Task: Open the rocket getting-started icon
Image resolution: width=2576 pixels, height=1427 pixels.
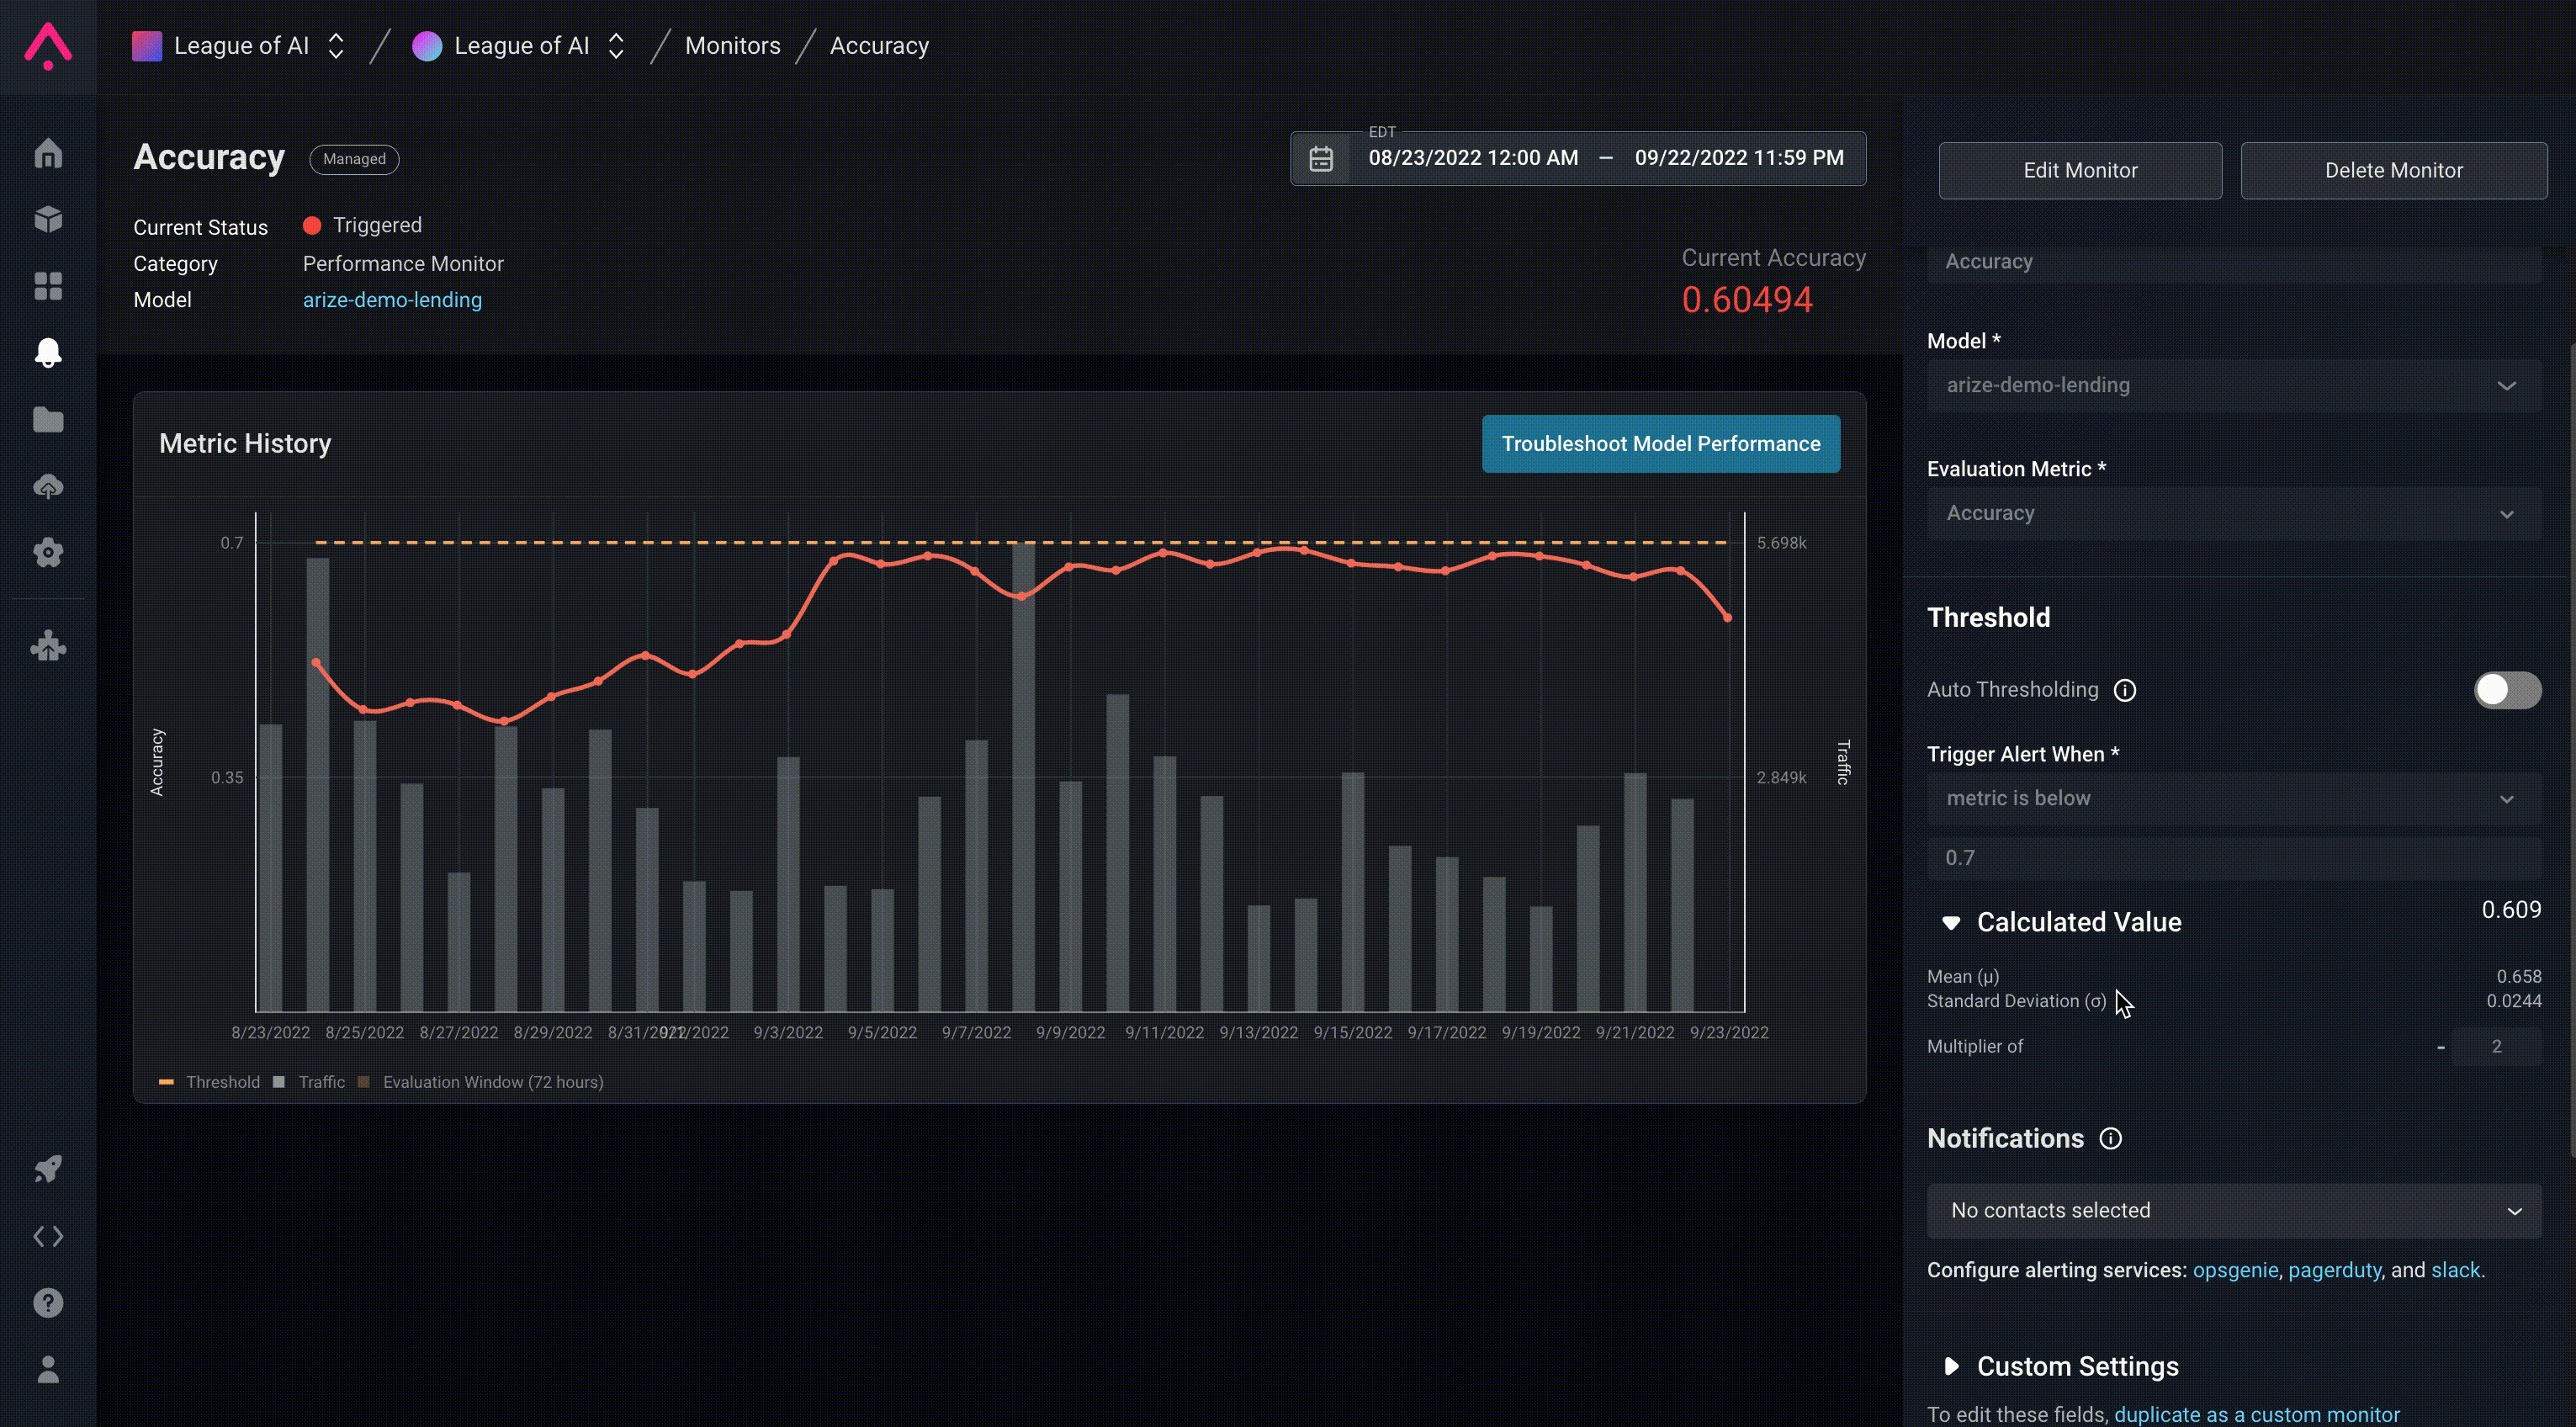Action: 48,1168
